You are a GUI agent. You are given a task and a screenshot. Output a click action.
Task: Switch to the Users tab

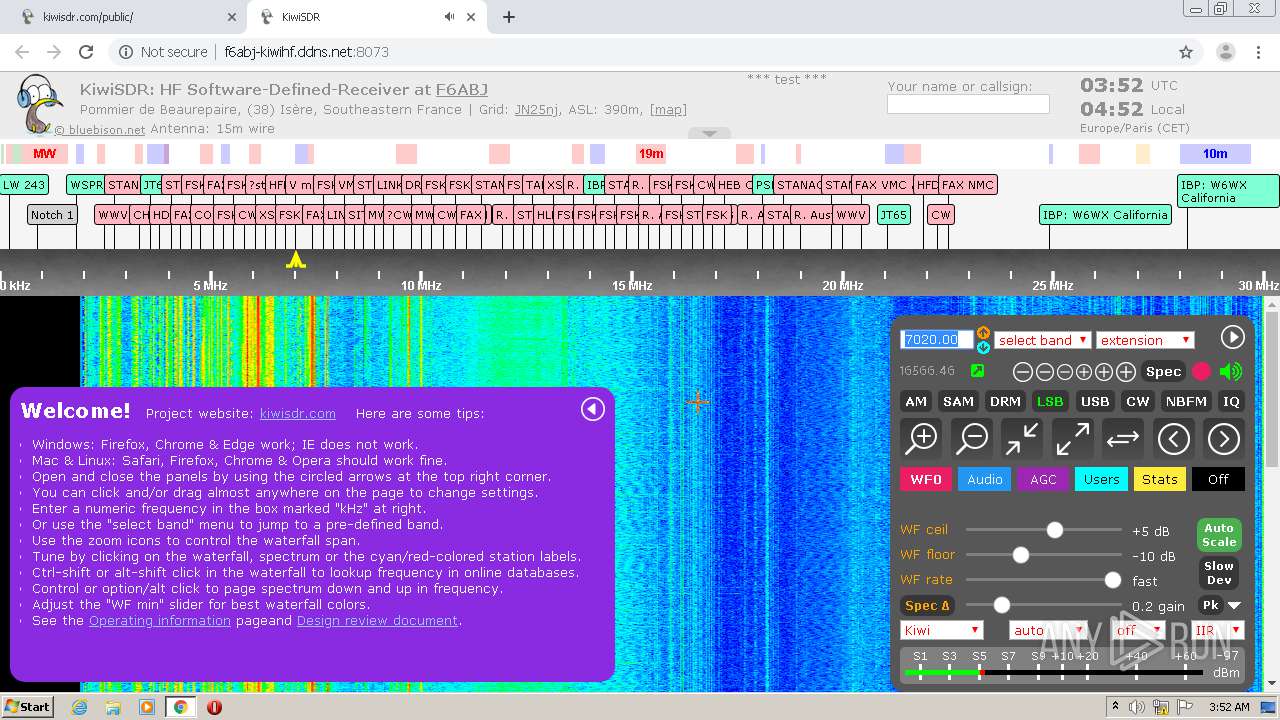(x=1102, y=479)
